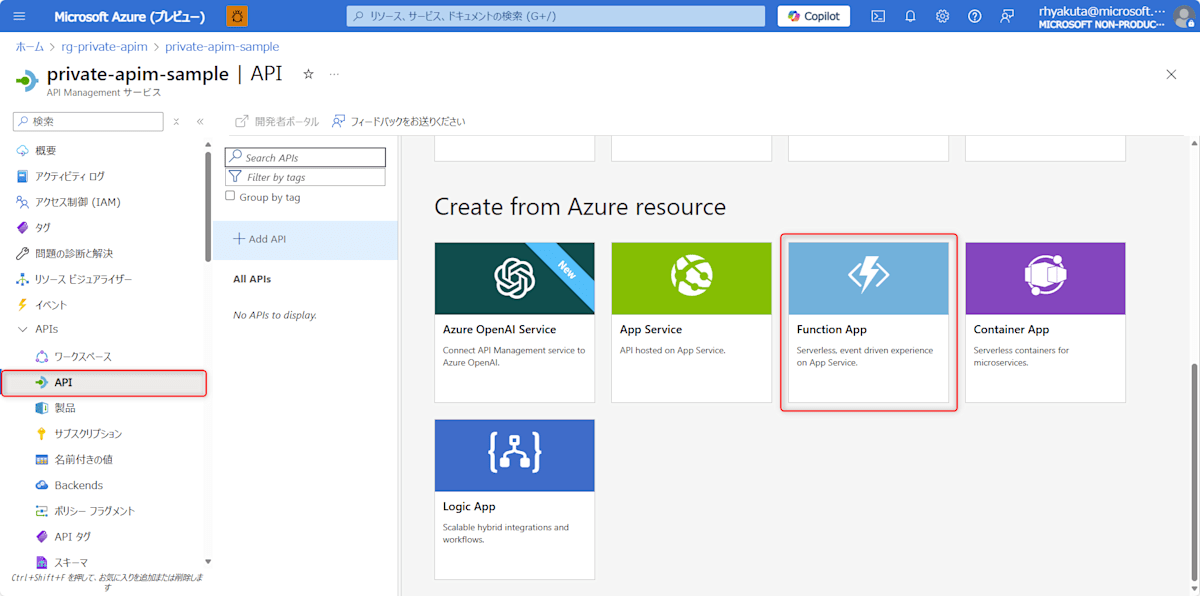
Task: Launch Cloud Shell from the header
Action: coord(878,16)
